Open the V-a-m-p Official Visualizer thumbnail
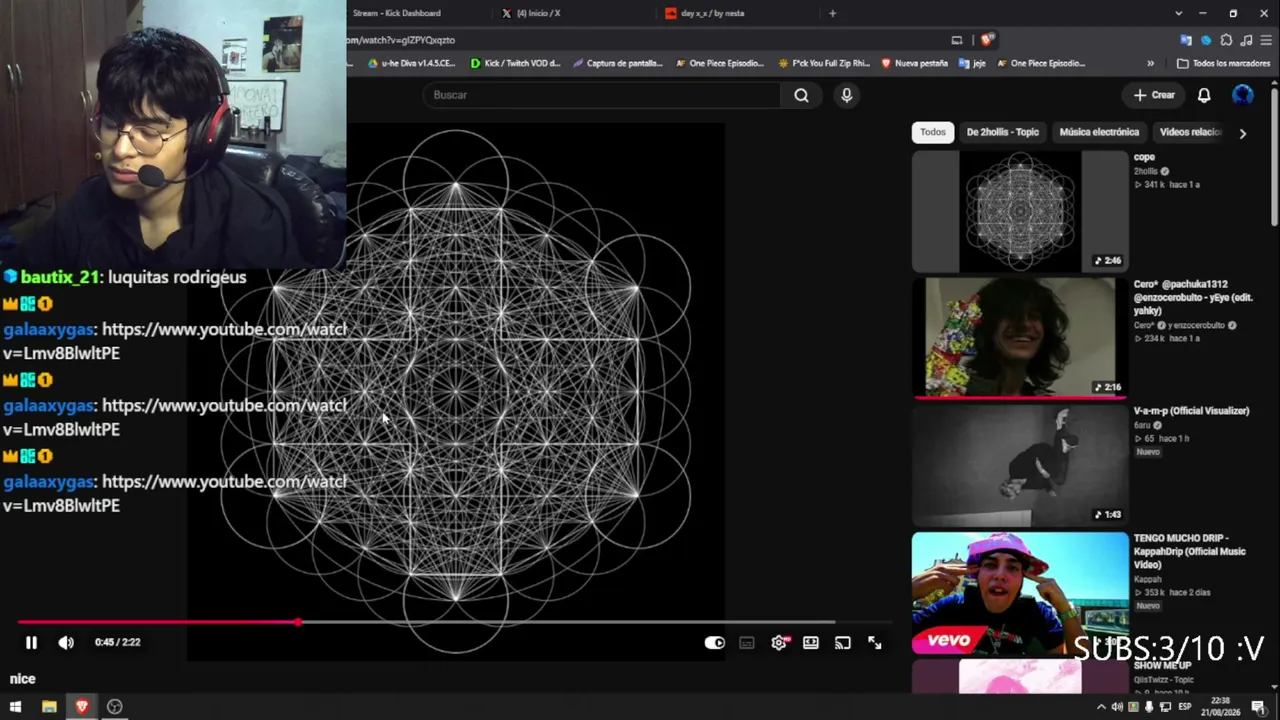 pos(1020,465)
